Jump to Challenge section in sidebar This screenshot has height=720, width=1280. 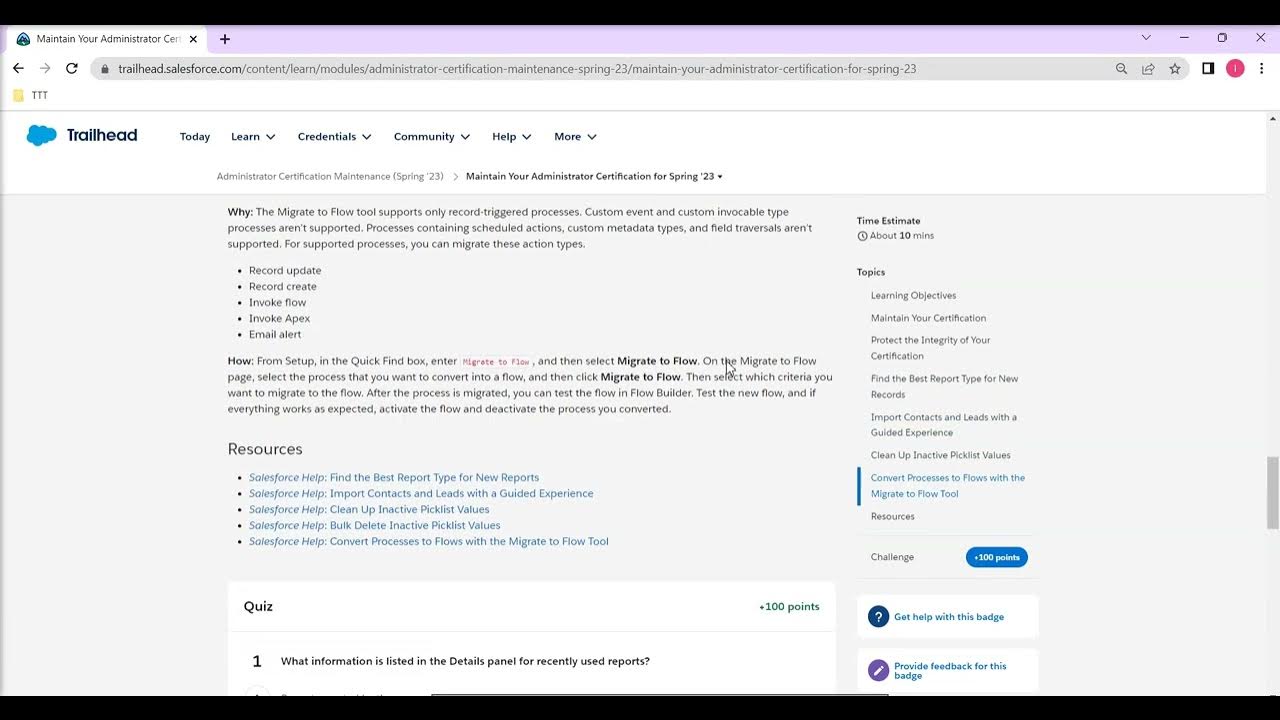(892, 557)
